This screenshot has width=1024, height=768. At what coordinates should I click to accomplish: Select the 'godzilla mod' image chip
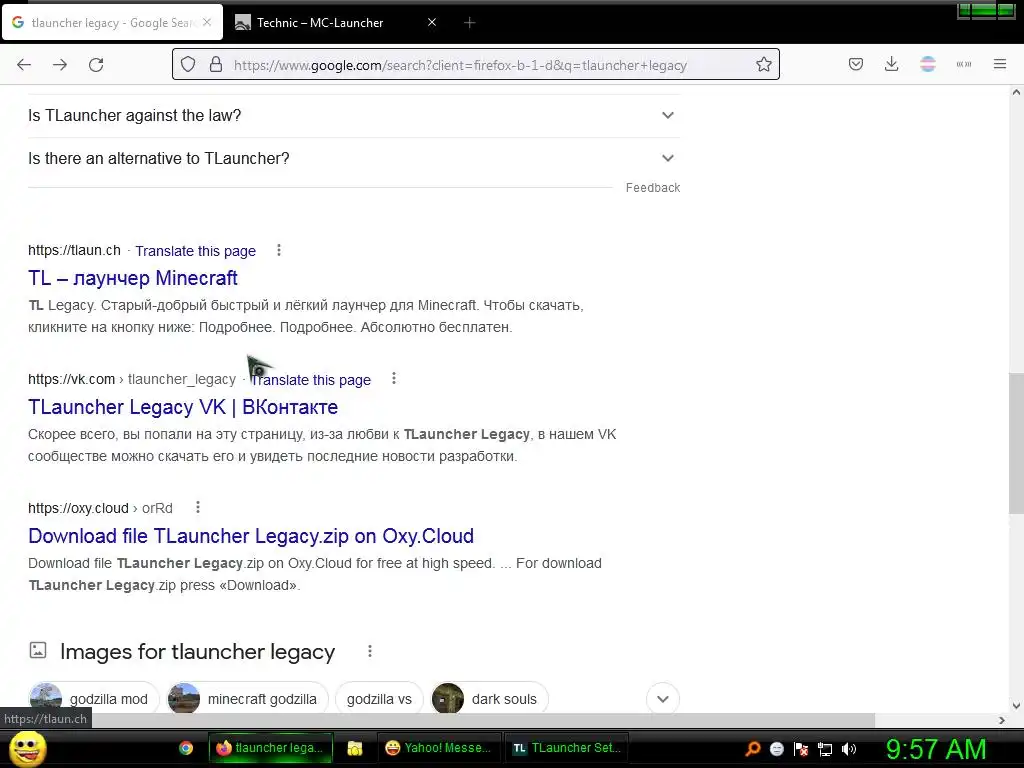tap(93, 699)
